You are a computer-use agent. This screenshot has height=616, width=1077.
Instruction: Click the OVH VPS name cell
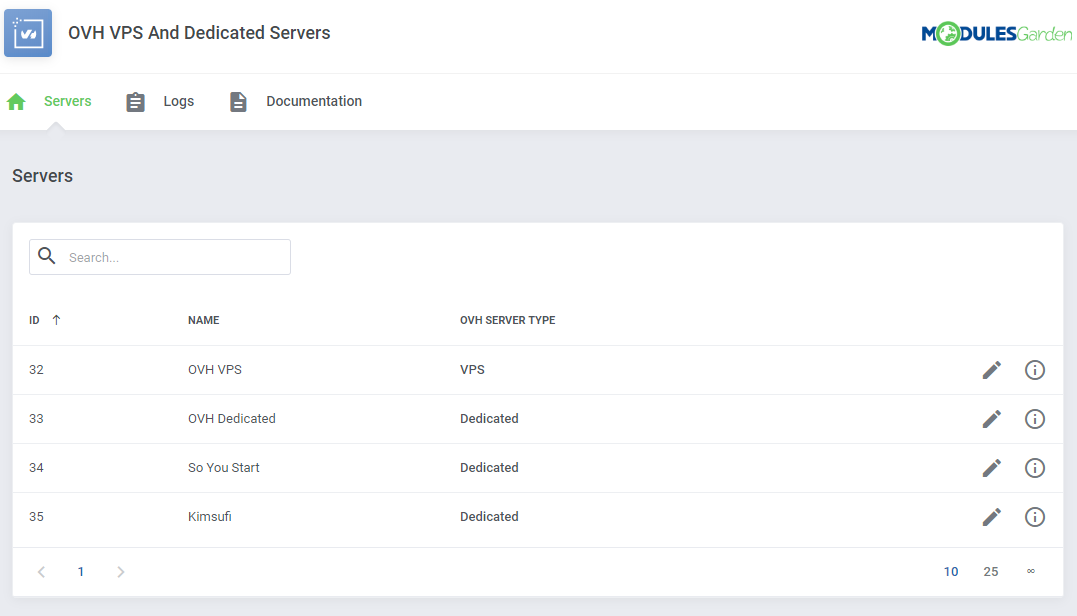(x=215, y=369)
